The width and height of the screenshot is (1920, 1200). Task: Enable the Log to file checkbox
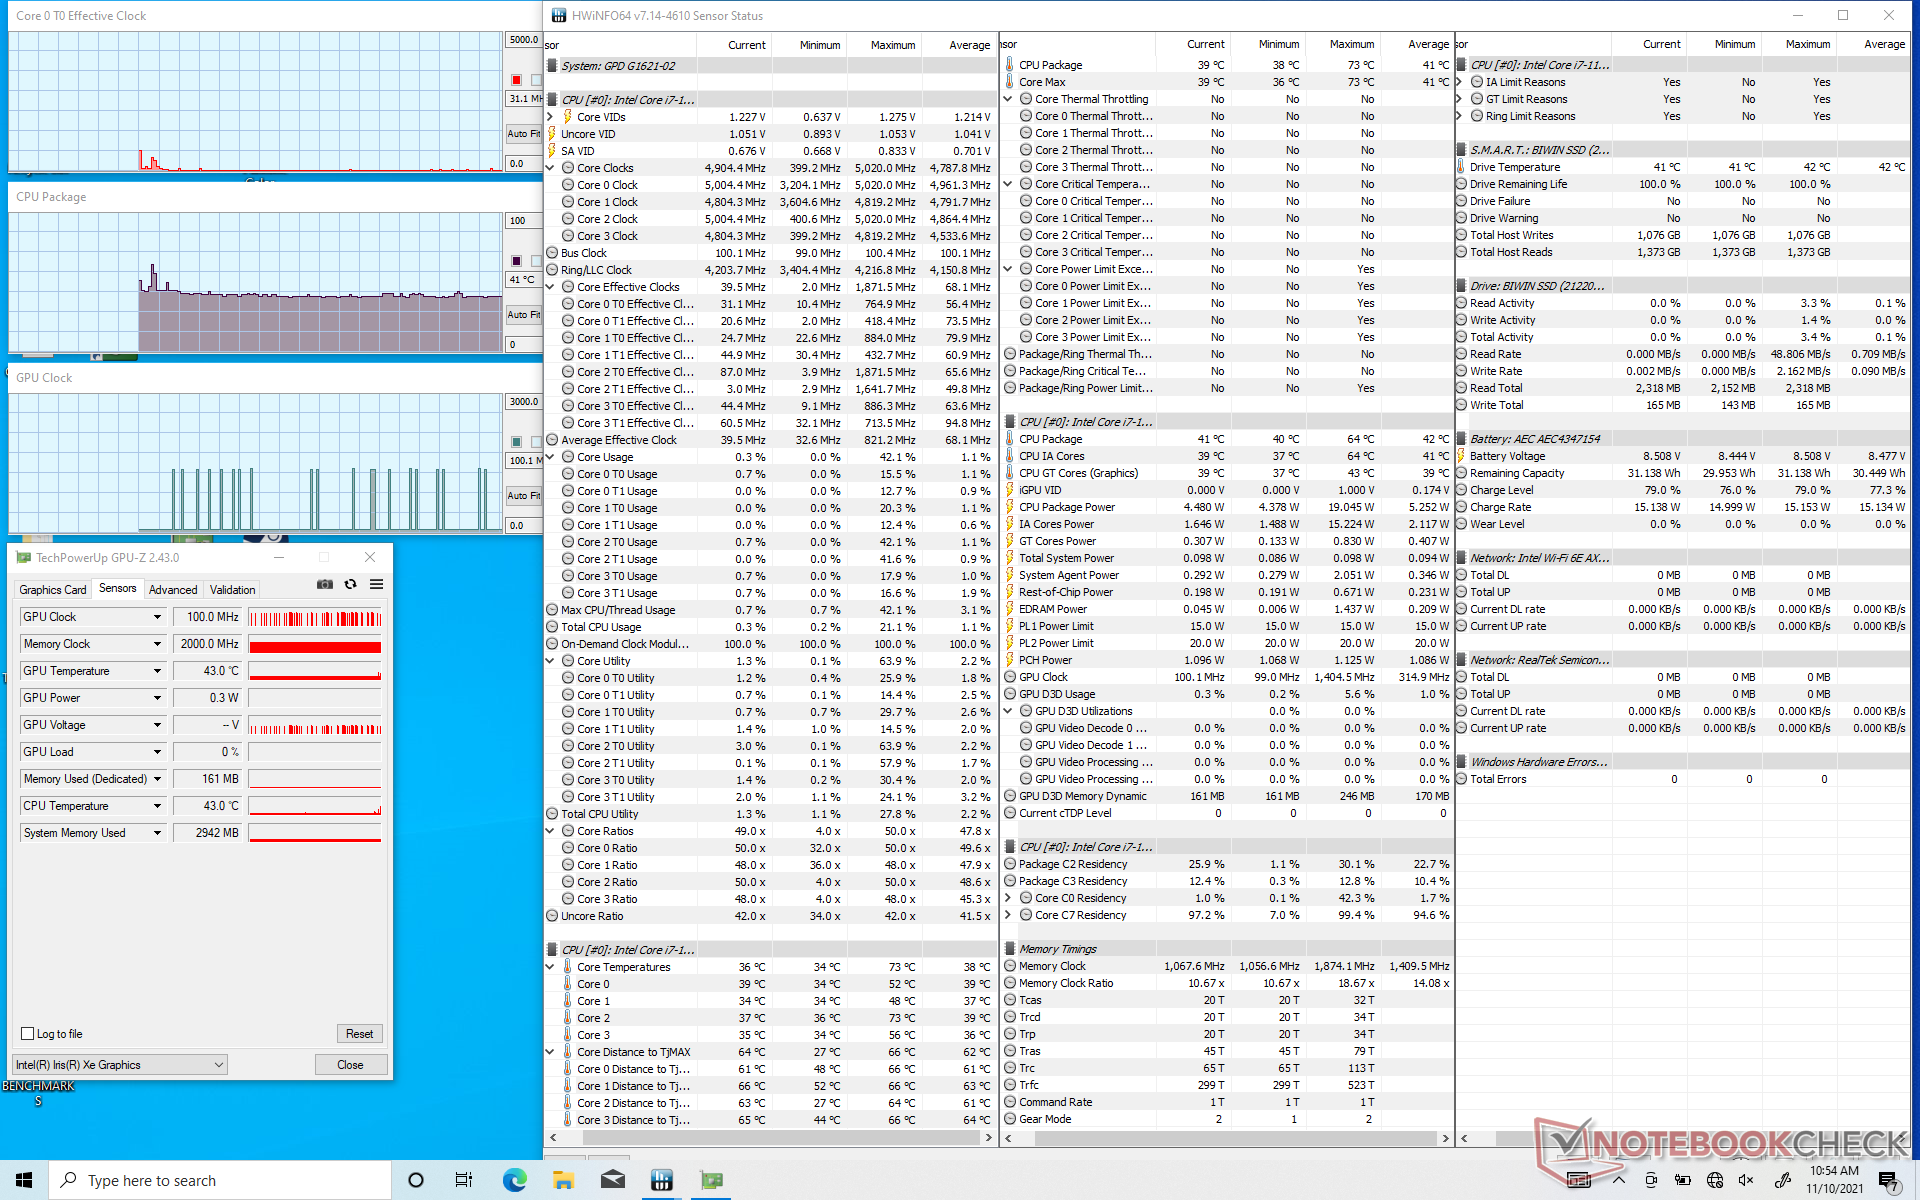28,1034
